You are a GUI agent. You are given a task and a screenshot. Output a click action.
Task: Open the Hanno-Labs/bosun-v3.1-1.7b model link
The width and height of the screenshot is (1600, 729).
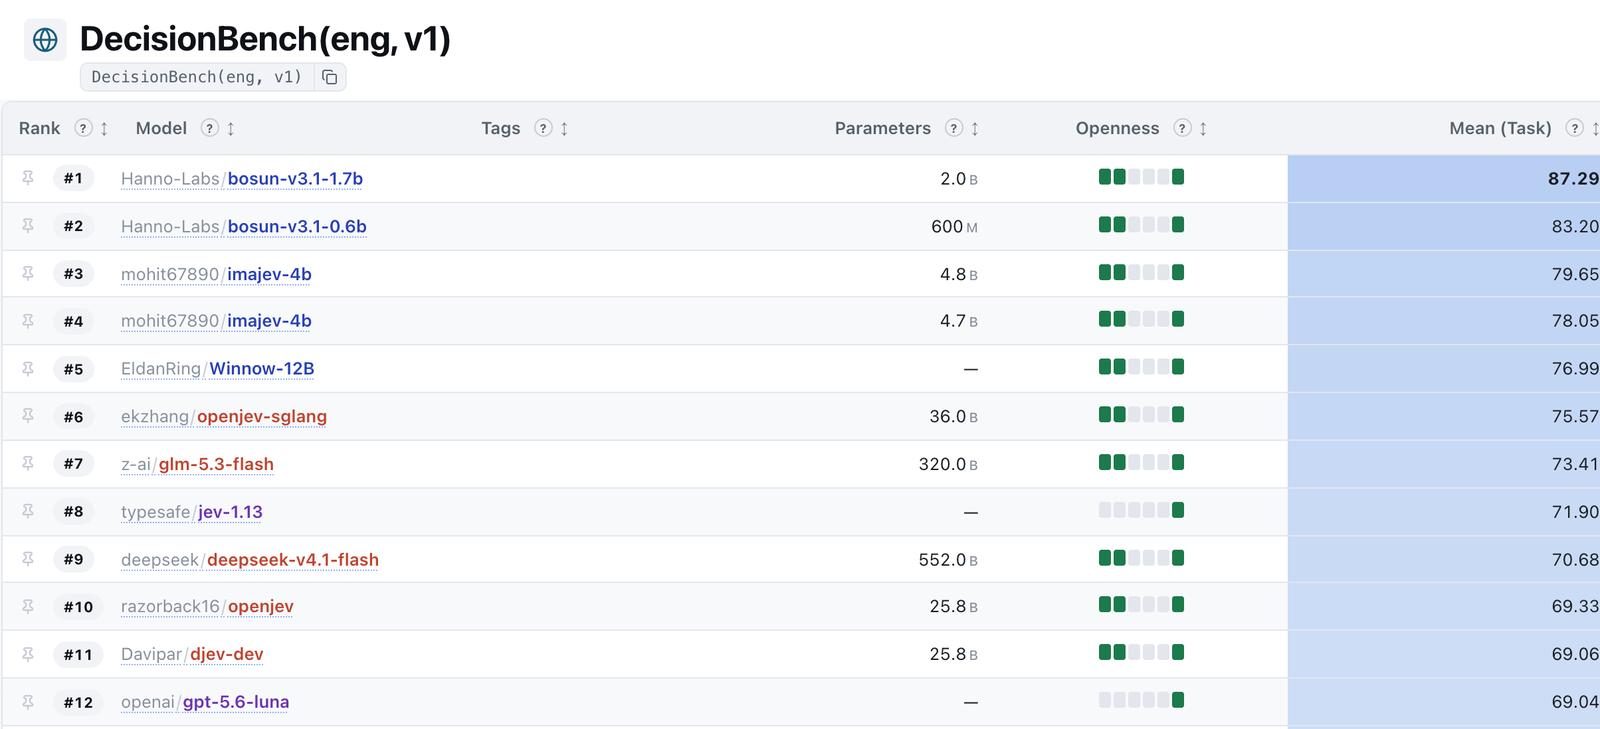tap(242, 179)
